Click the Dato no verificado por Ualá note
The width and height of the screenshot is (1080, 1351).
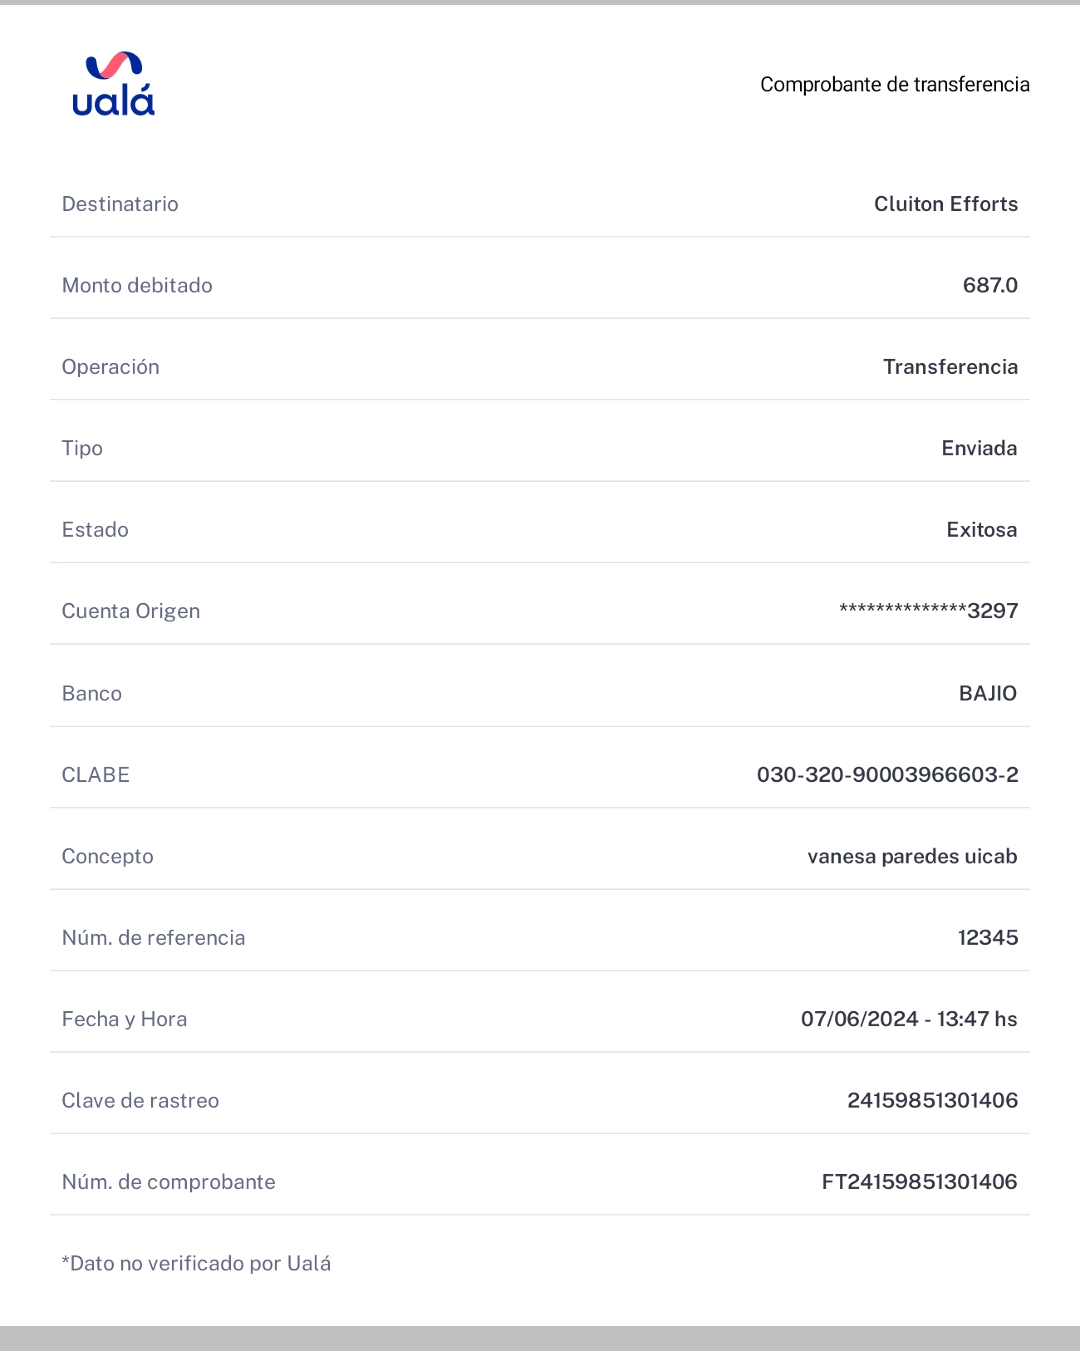[196, 1263]
